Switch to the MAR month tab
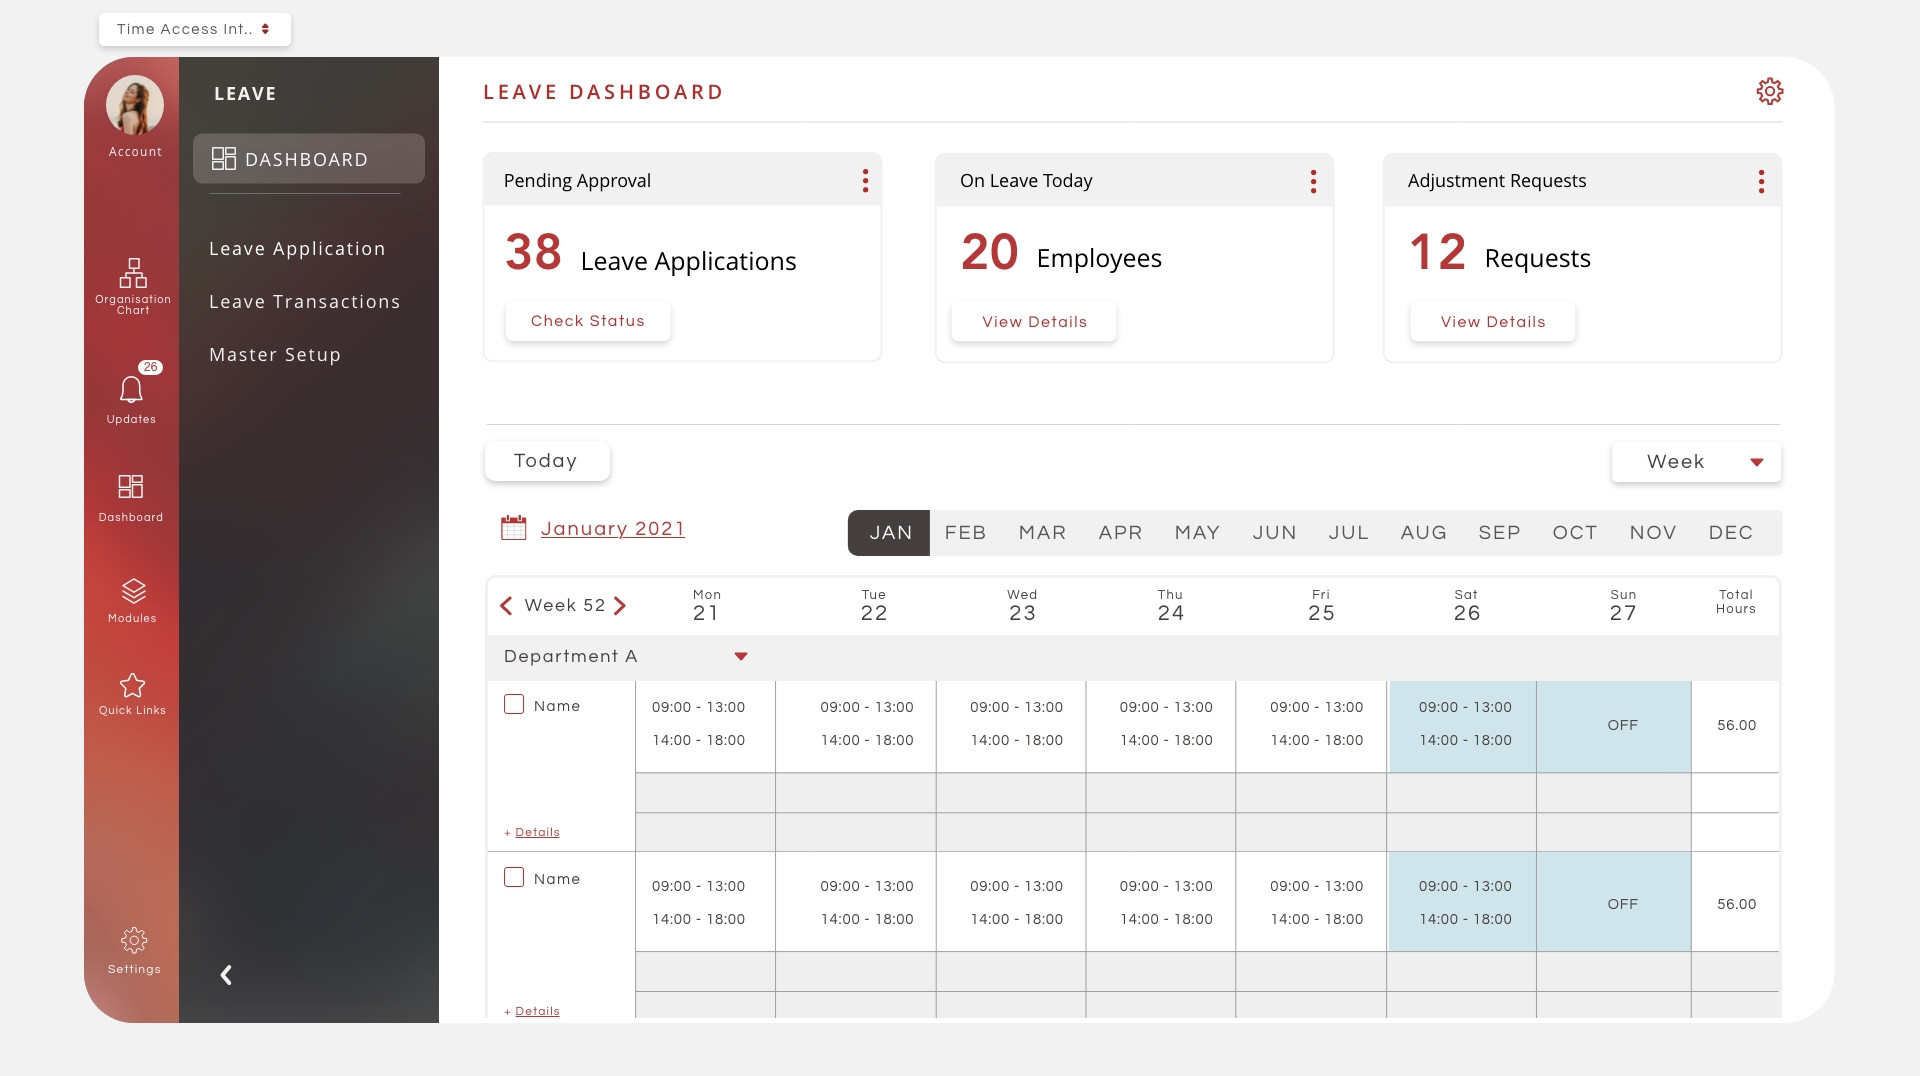Screen dimensions: 1920x1076 point(1042,532)
